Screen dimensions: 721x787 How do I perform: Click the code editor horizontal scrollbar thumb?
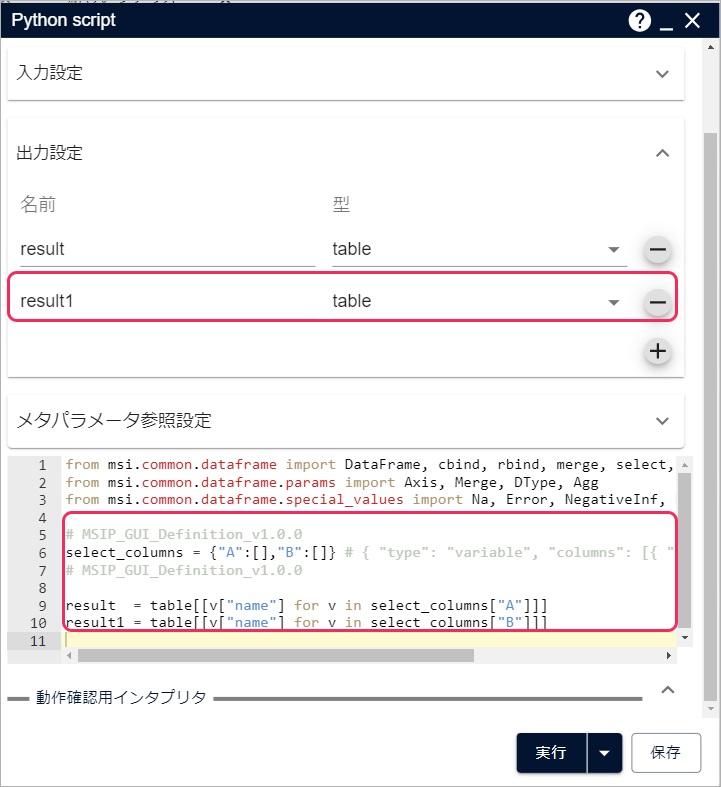pyautogui.click(x=276, y=655)
